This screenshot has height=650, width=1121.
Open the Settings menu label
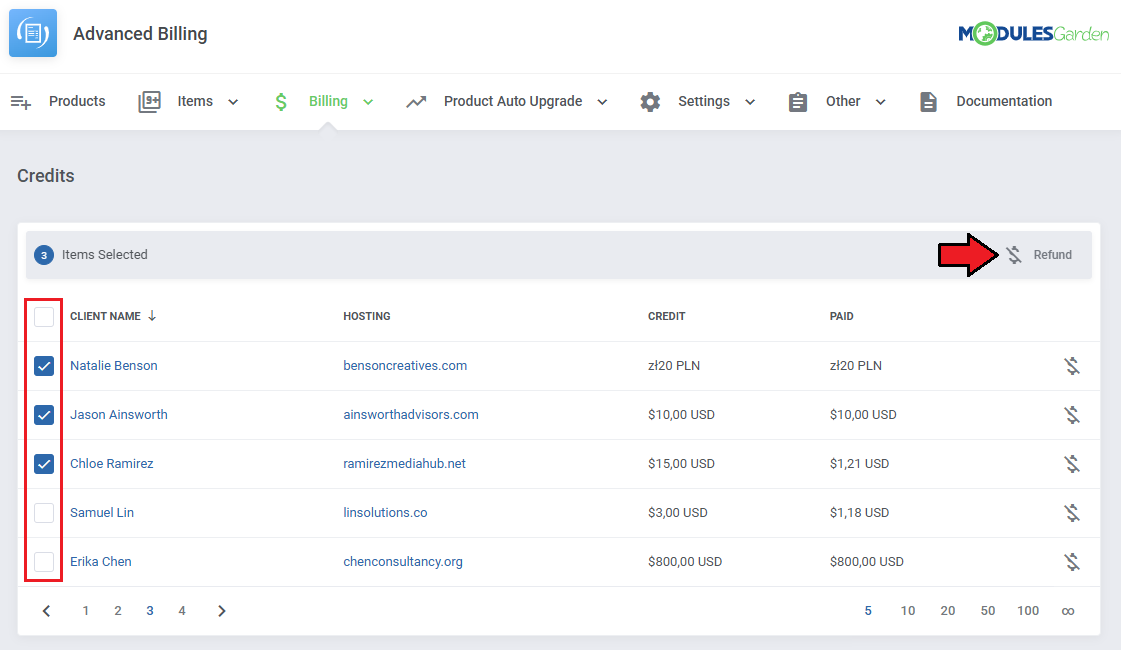[704, 102]
